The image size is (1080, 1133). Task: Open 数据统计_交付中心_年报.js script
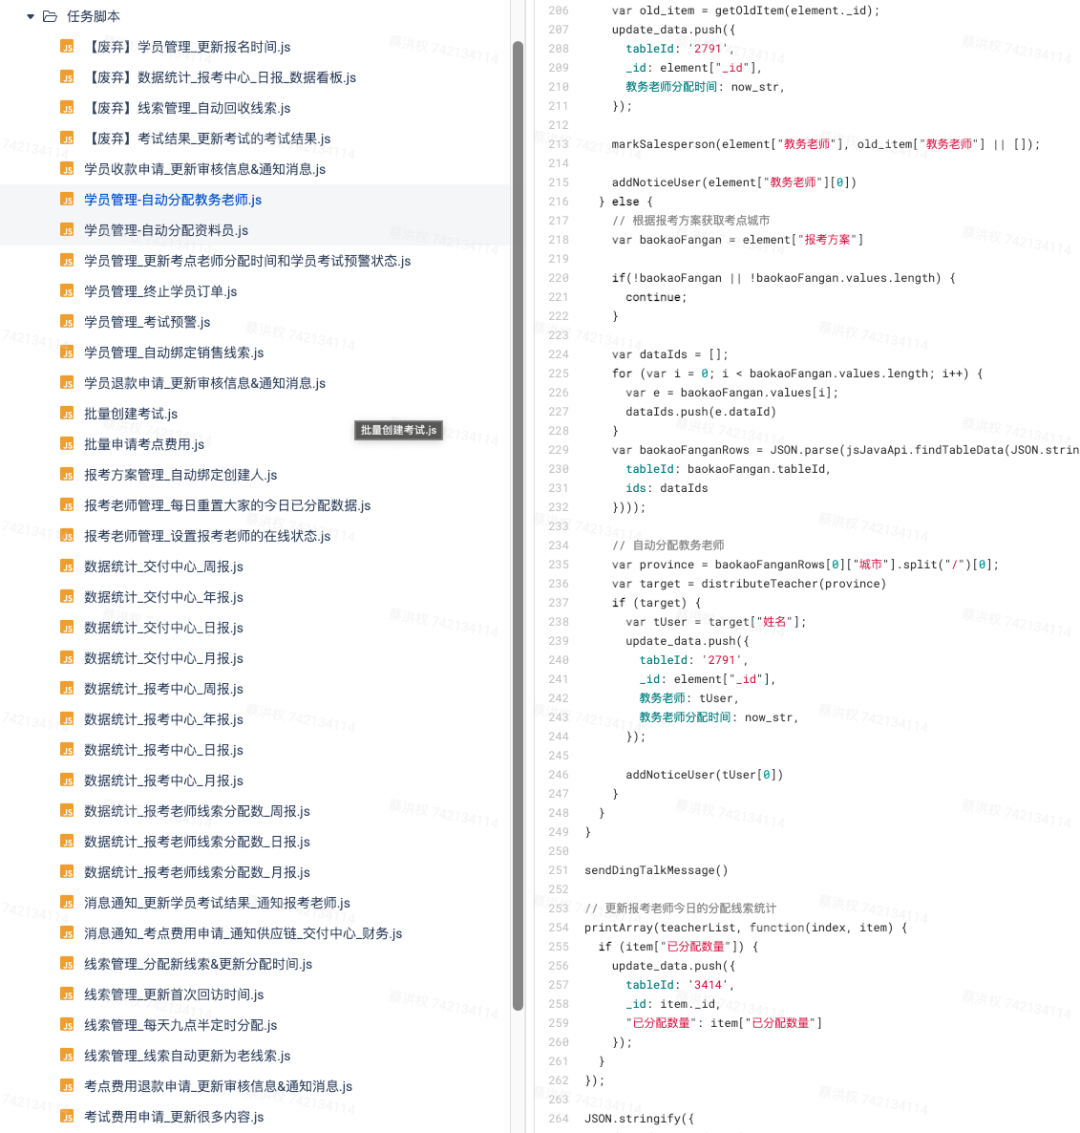[164, 597]
